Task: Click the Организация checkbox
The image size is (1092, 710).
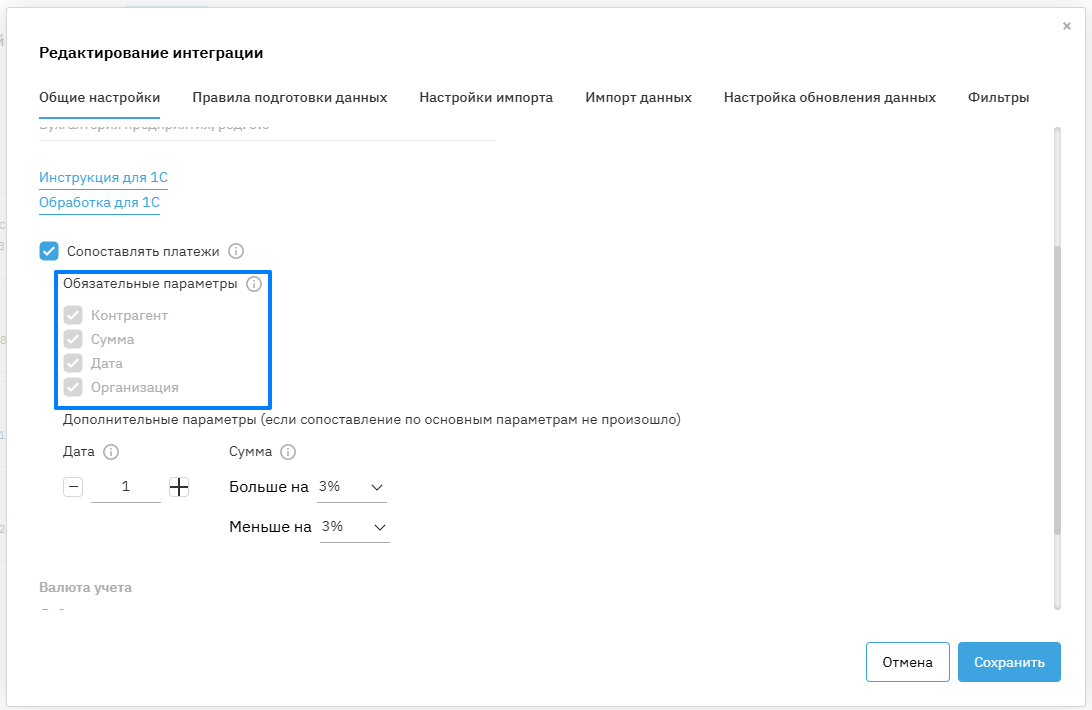Action: [x=73, y=387]
